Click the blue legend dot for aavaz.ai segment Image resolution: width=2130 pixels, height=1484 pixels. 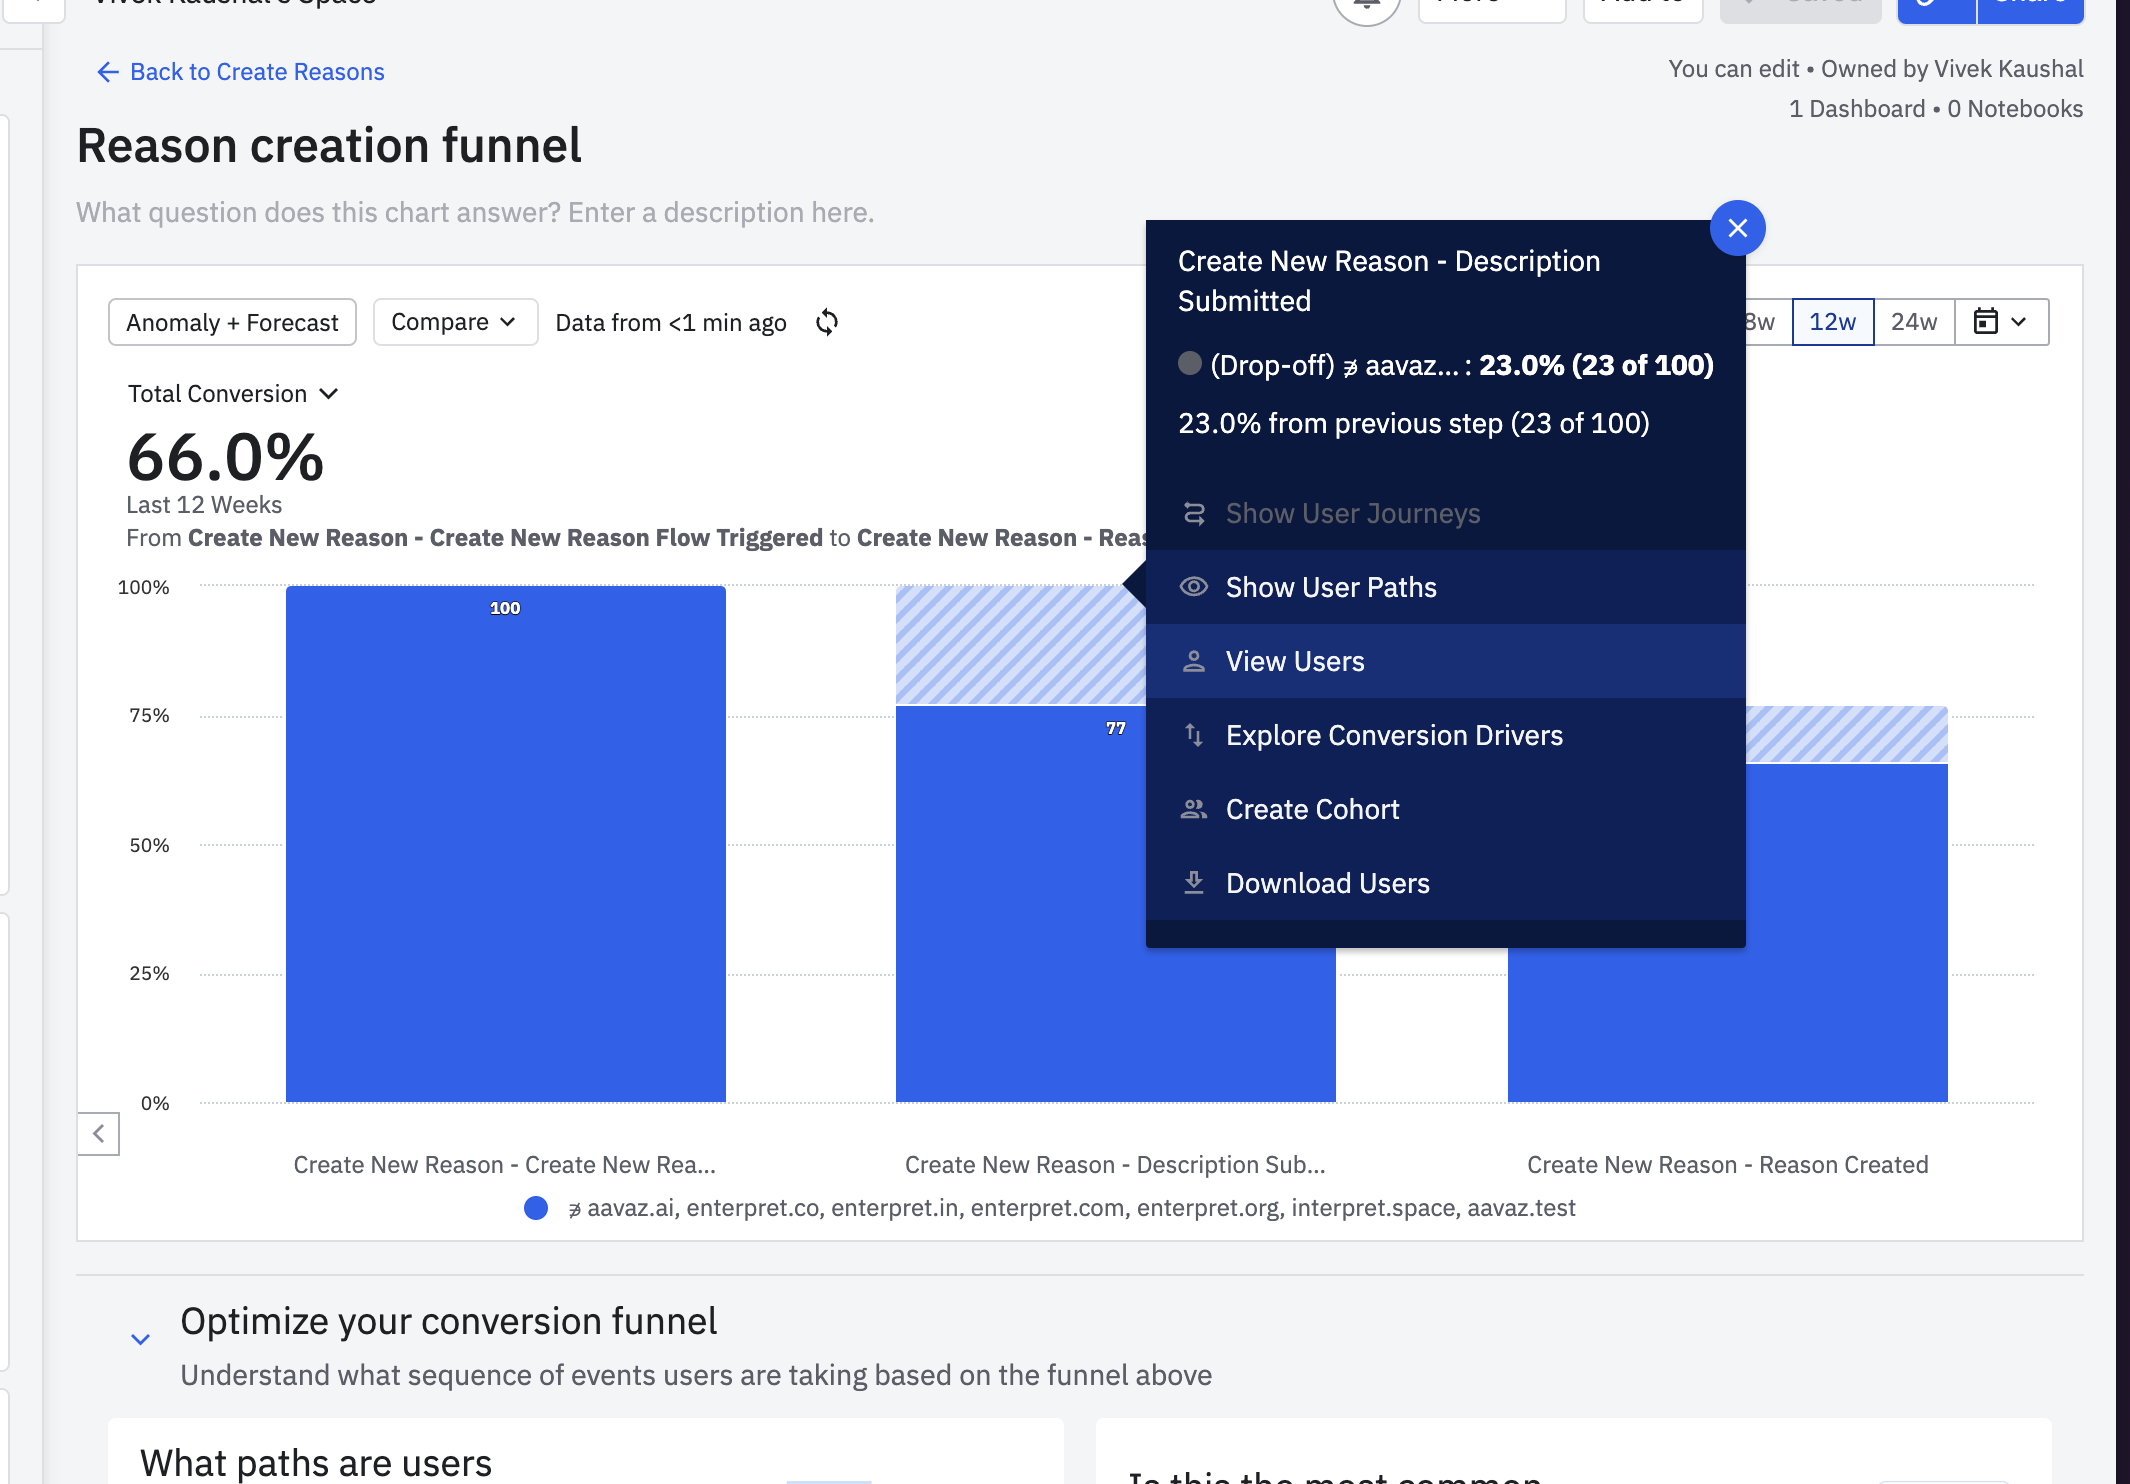point(536,1208)
